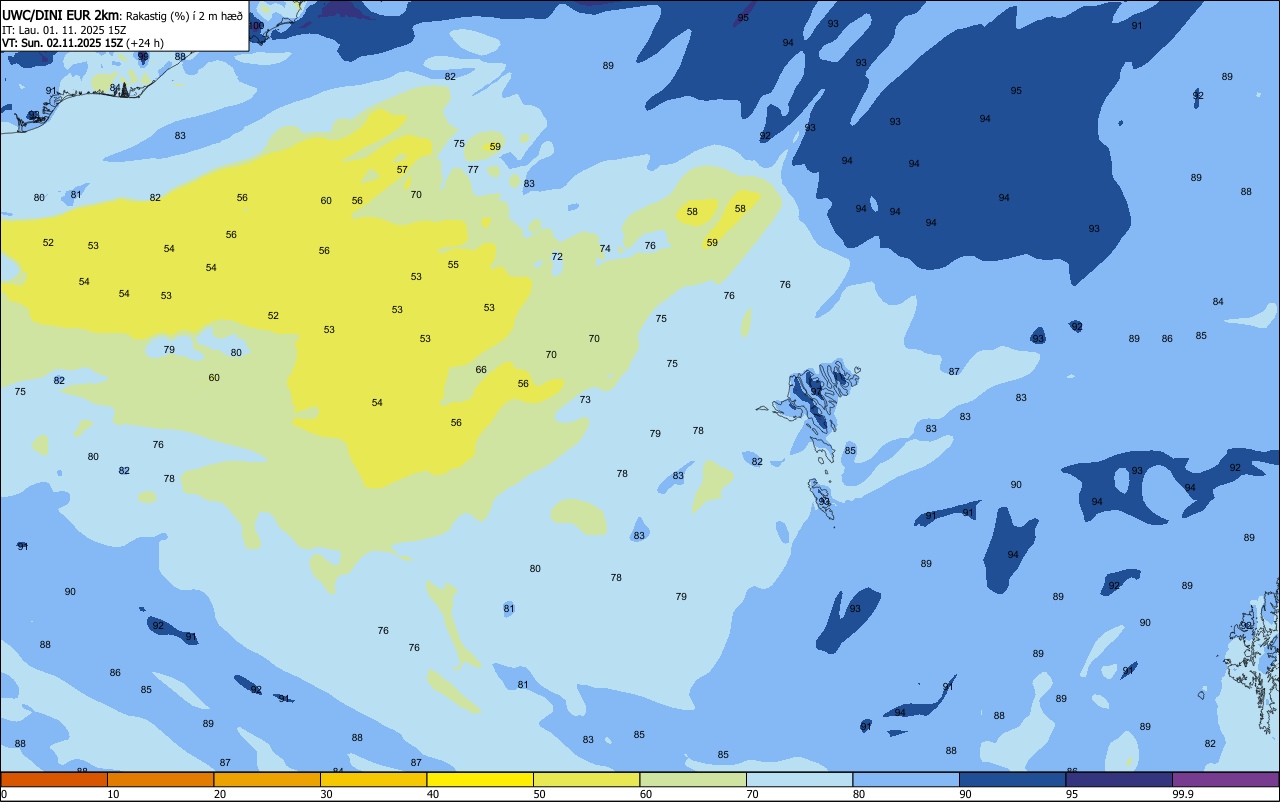The height and width of the screenshot is (802, 1280).
Task: Click the 30–40 amber legend segment
Action: tap(373, 779)
